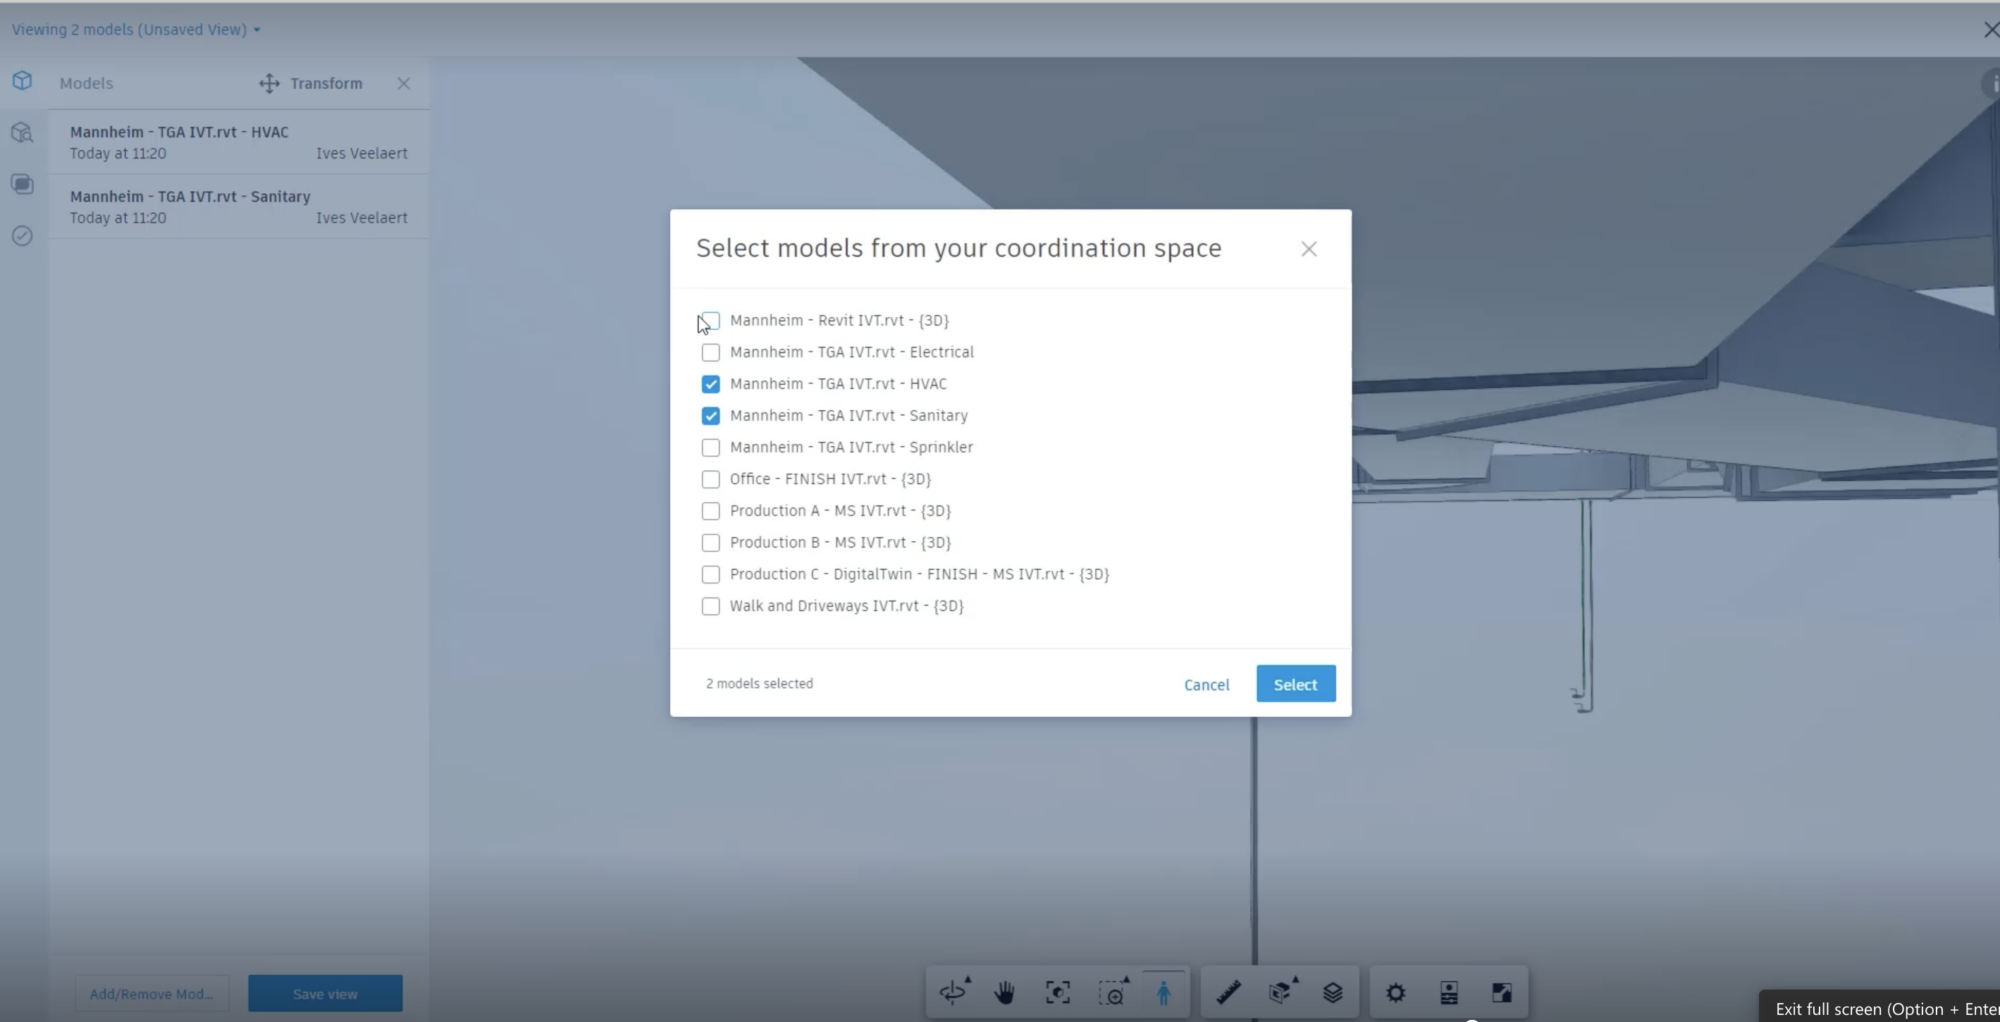Expand the Viewing 2 models view dropdown
The width and height of the screenshot is (2000, 1022).
coord(136,30)
